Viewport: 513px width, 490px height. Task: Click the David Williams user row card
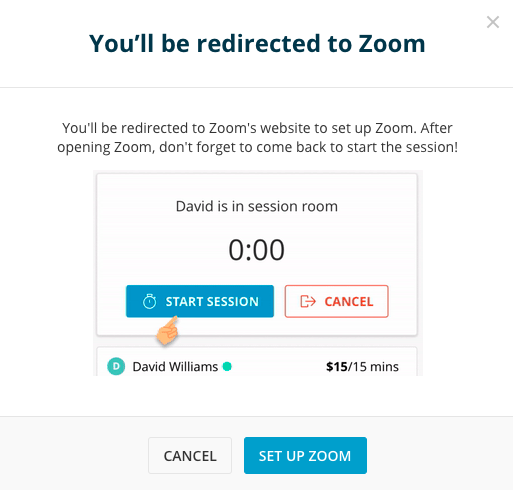click(x=257, y=362)
